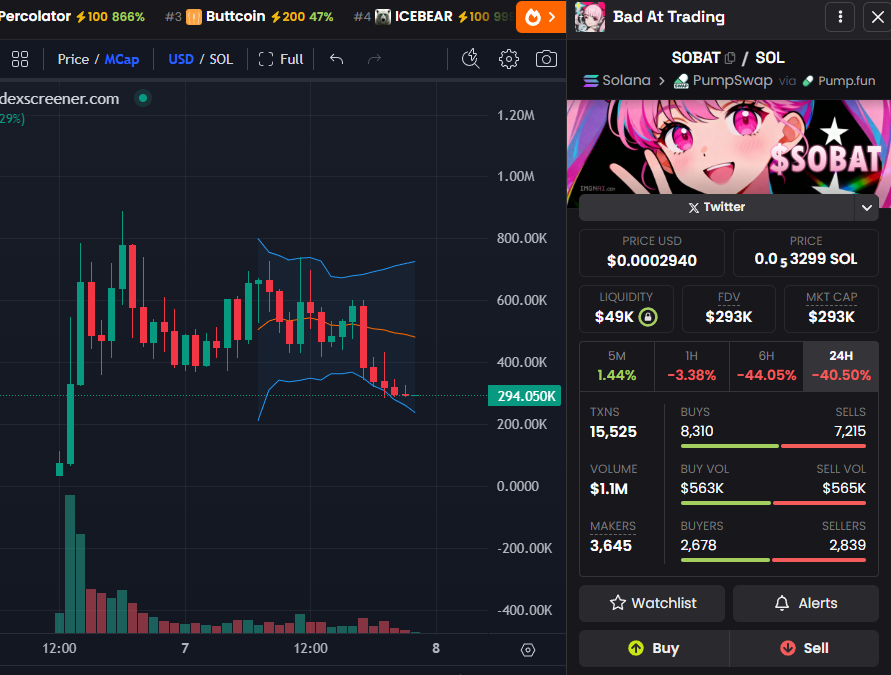891x675 pixels.
Task: Add SOBAT to Watchlist
Action: (652, 603)
